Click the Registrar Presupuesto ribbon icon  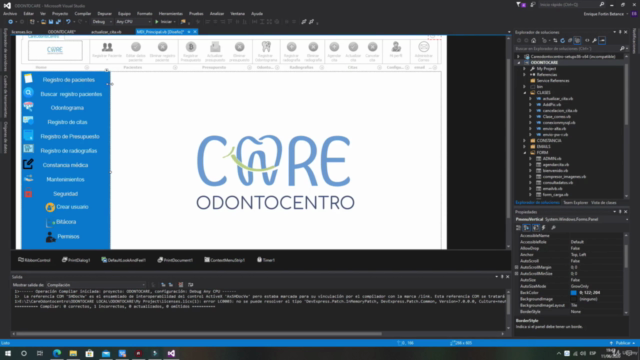point(191,47)
